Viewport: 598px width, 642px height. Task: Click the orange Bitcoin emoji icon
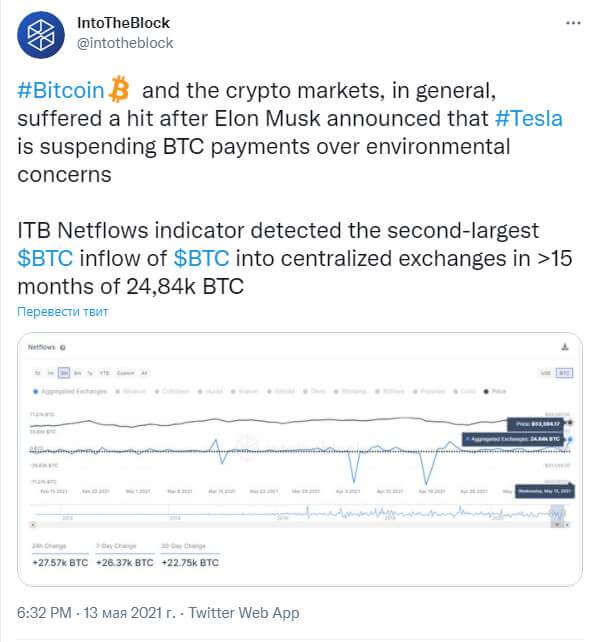119,89
